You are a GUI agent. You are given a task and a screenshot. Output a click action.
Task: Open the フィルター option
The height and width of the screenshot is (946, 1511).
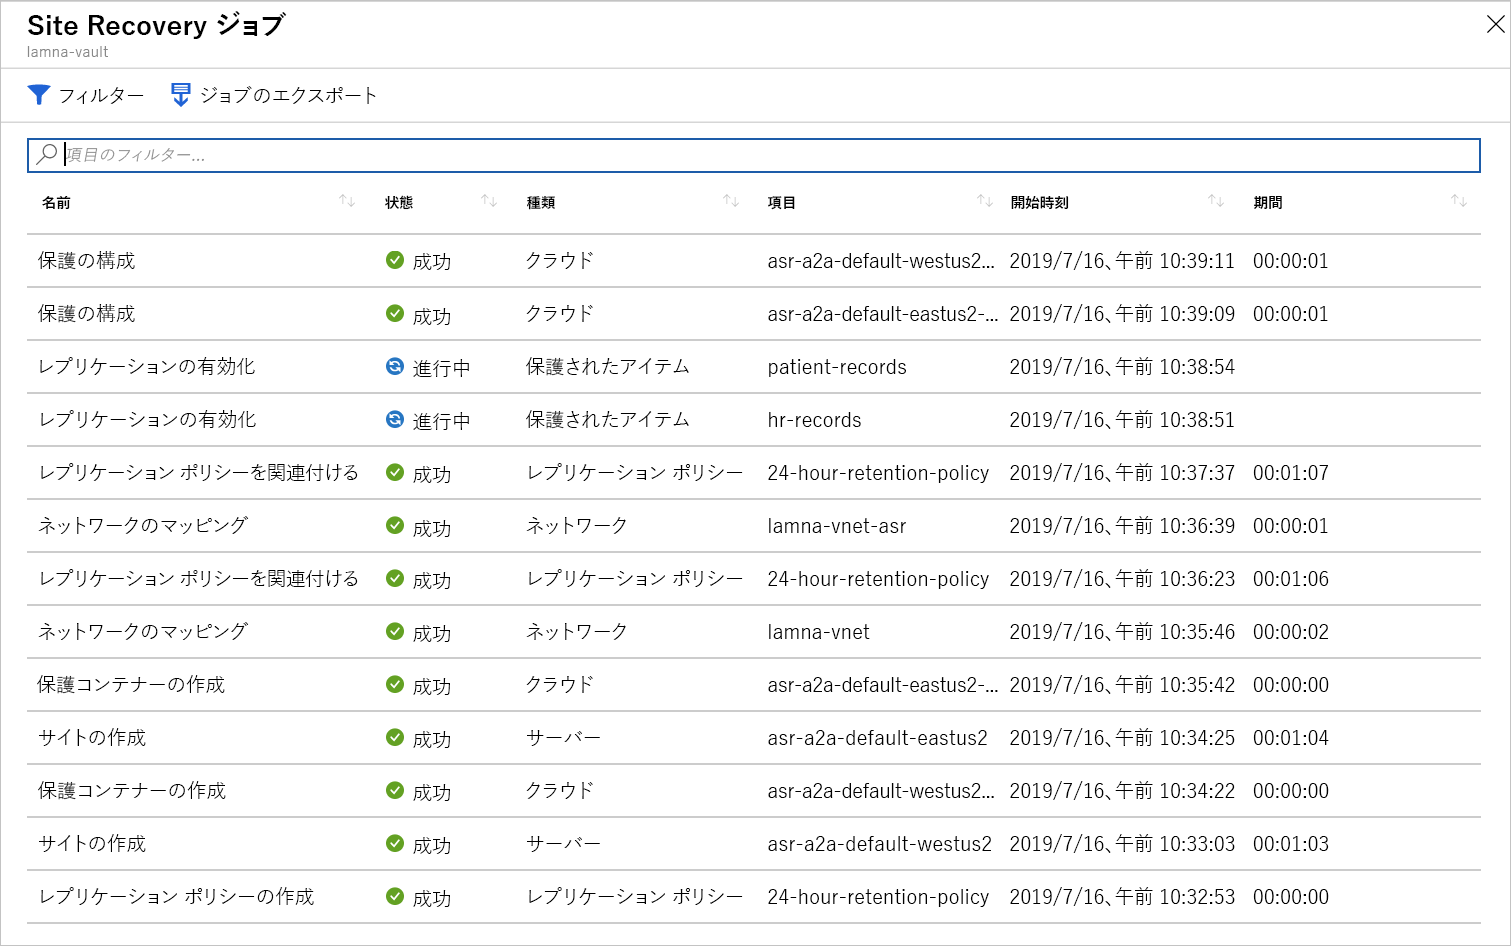click(86, 95)
